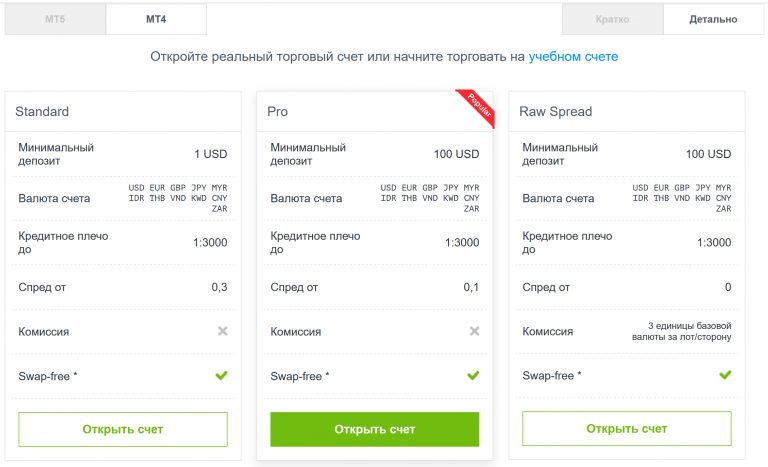Screen dimensions: 768x467
Task: Click the 1:3000 leverage value in Pro card
Action: coord(462,243)
